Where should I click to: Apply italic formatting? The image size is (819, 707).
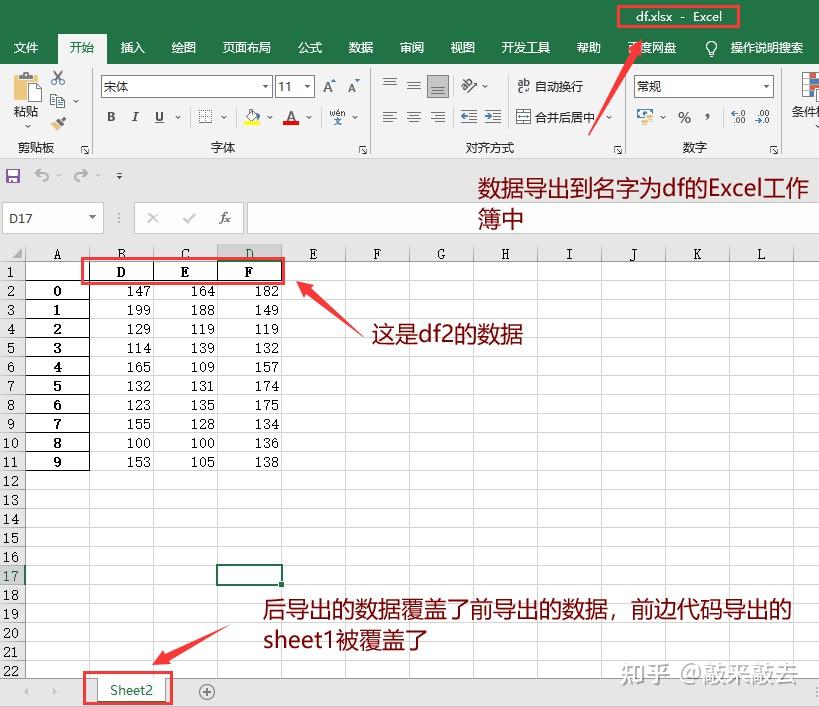pos(135,117)
